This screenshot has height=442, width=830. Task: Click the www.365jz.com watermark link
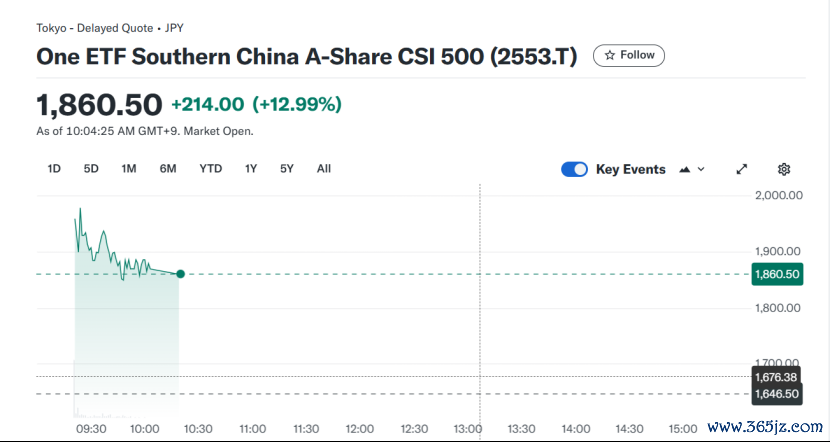(765, 427)
